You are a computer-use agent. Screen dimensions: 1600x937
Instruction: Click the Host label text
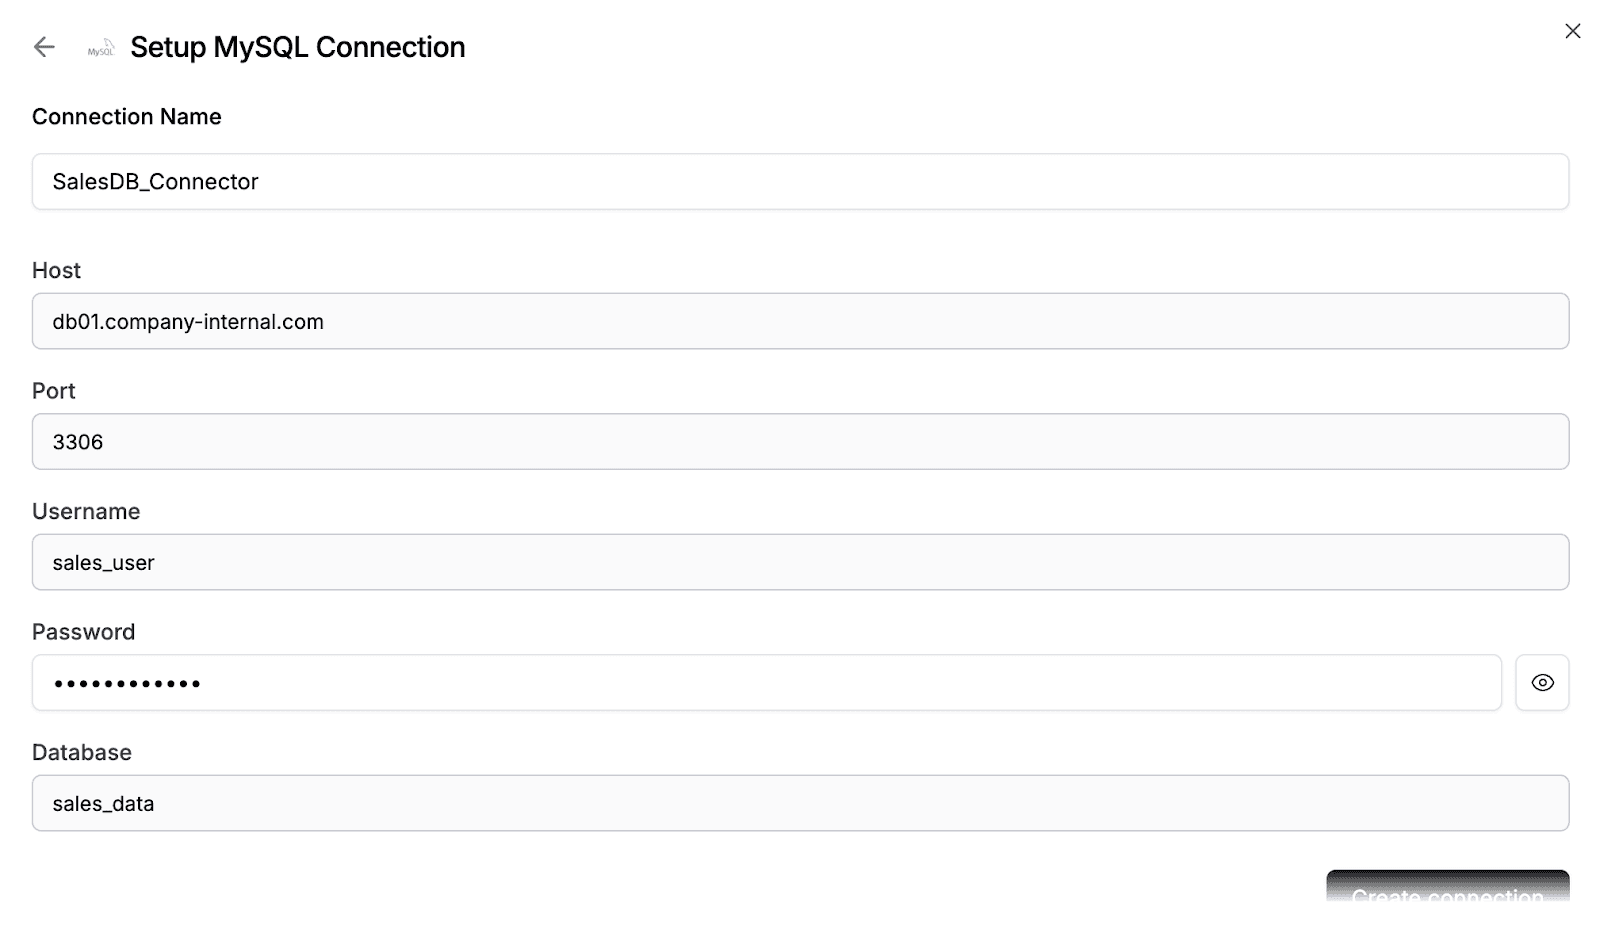point(56,271)
